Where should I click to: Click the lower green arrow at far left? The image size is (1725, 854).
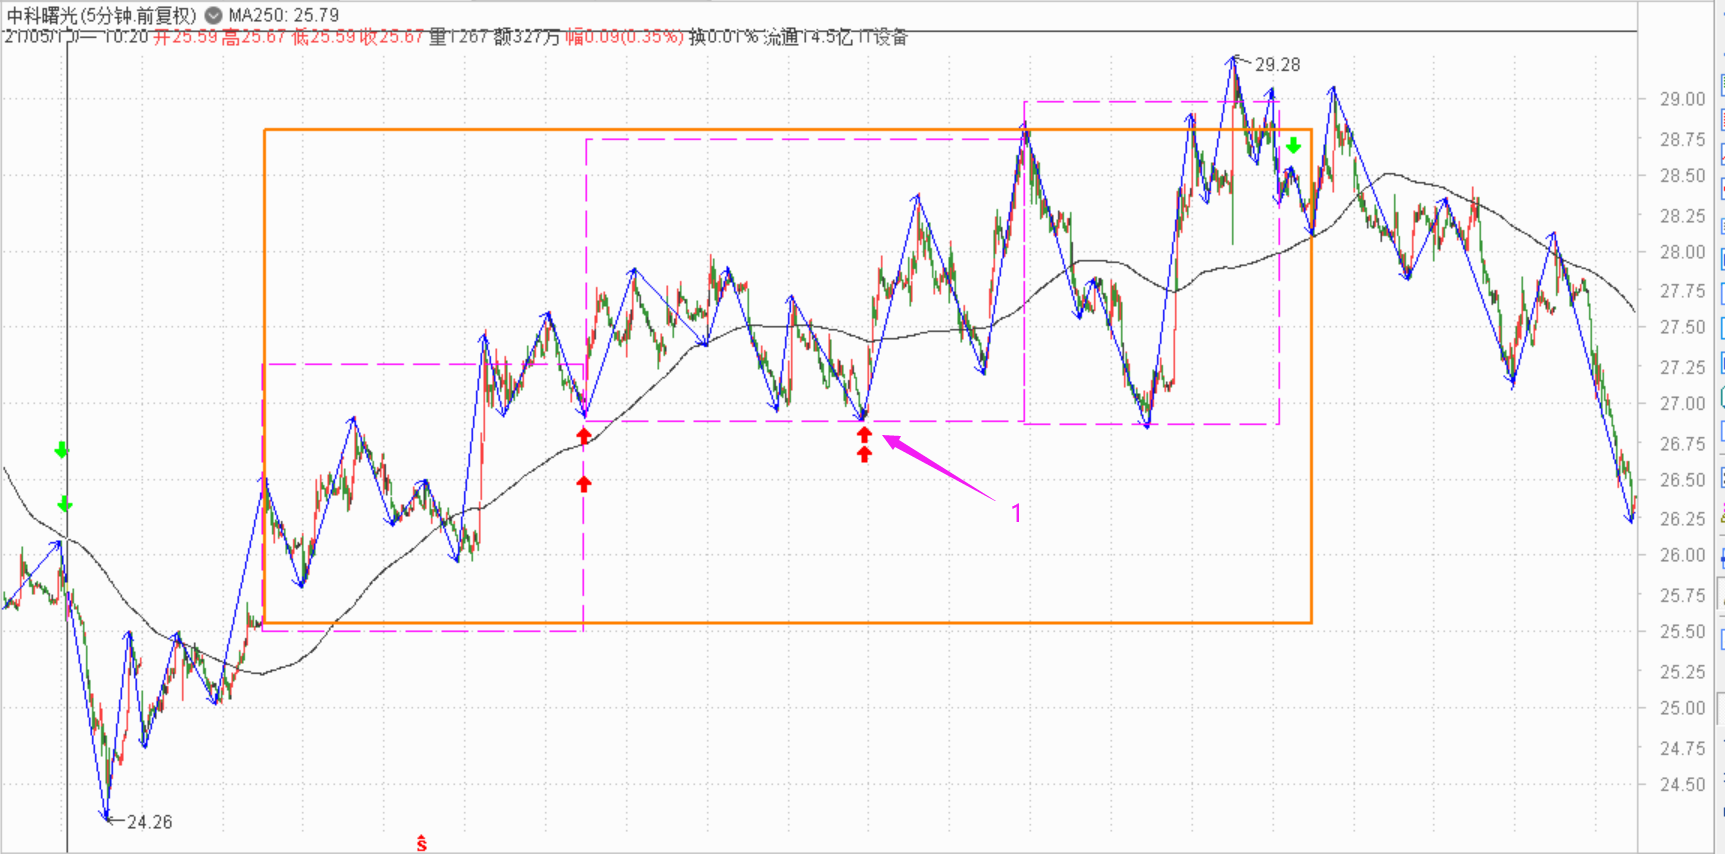pyautogui.click(x=65, y=504)
